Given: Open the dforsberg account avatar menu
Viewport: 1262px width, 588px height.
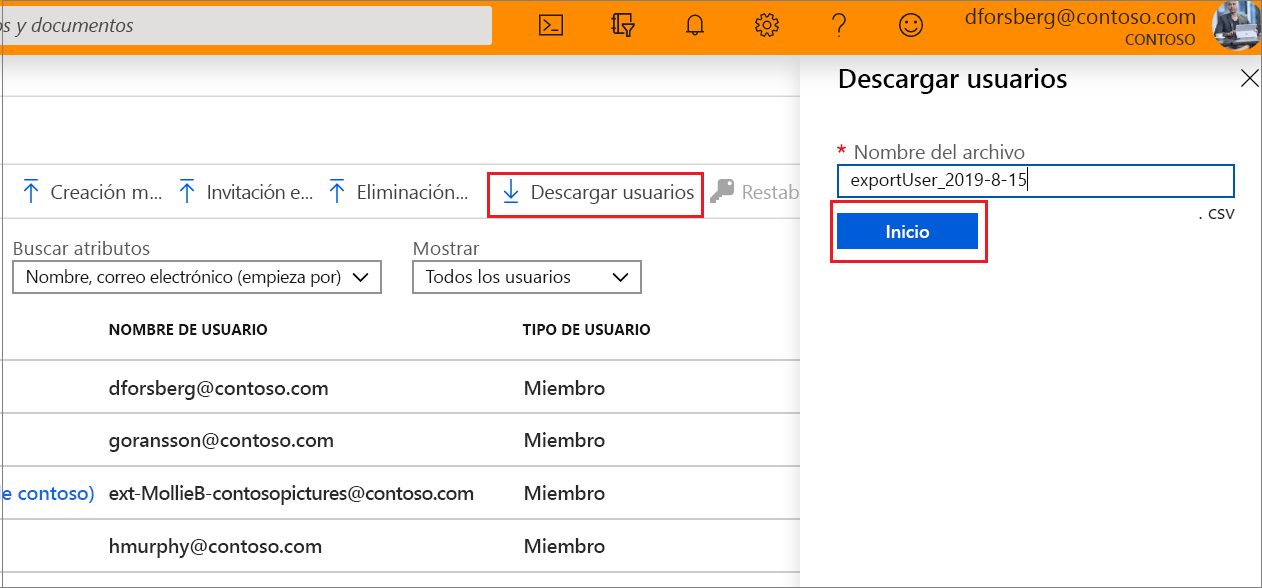Looking at the screenshot, I should coord(1237,25).
